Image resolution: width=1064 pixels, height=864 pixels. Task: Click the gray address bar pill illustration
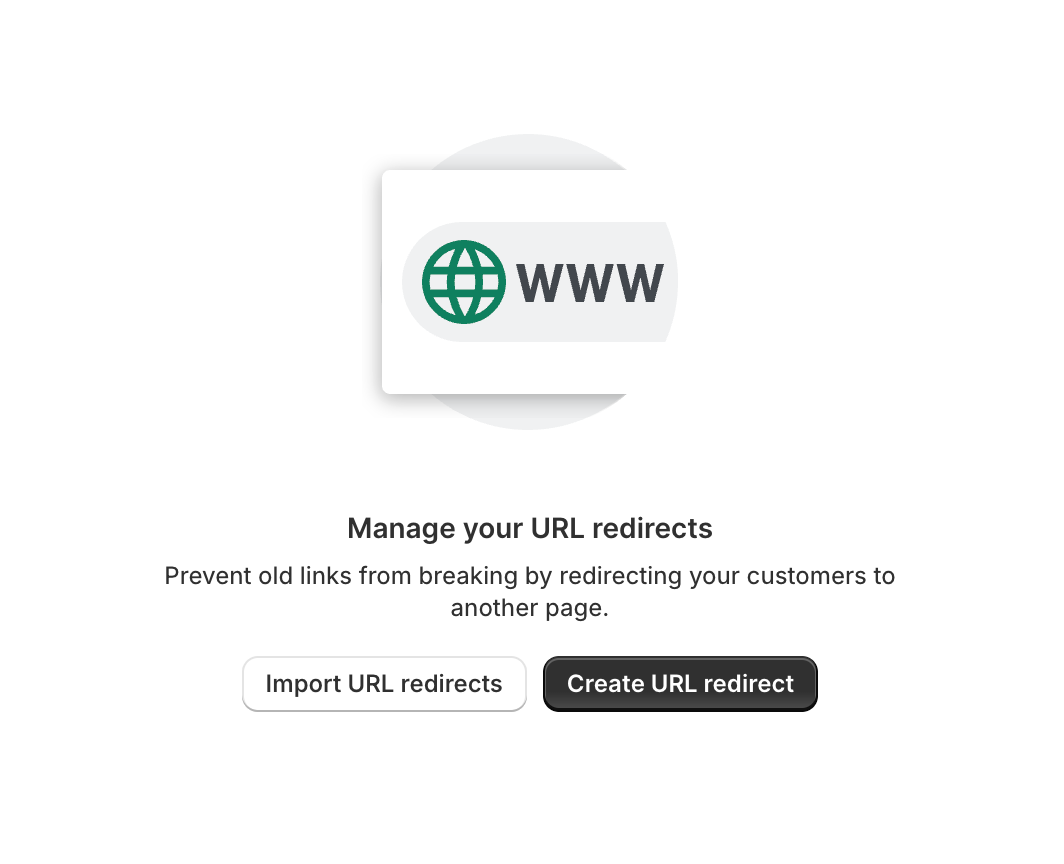coord(539,282)
